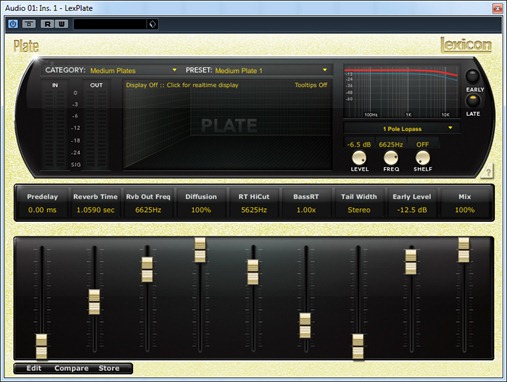Viewport: 507px width, 382px height.
Task: Click the Tail Width fader handle
Action: click(x=358, y=347)
